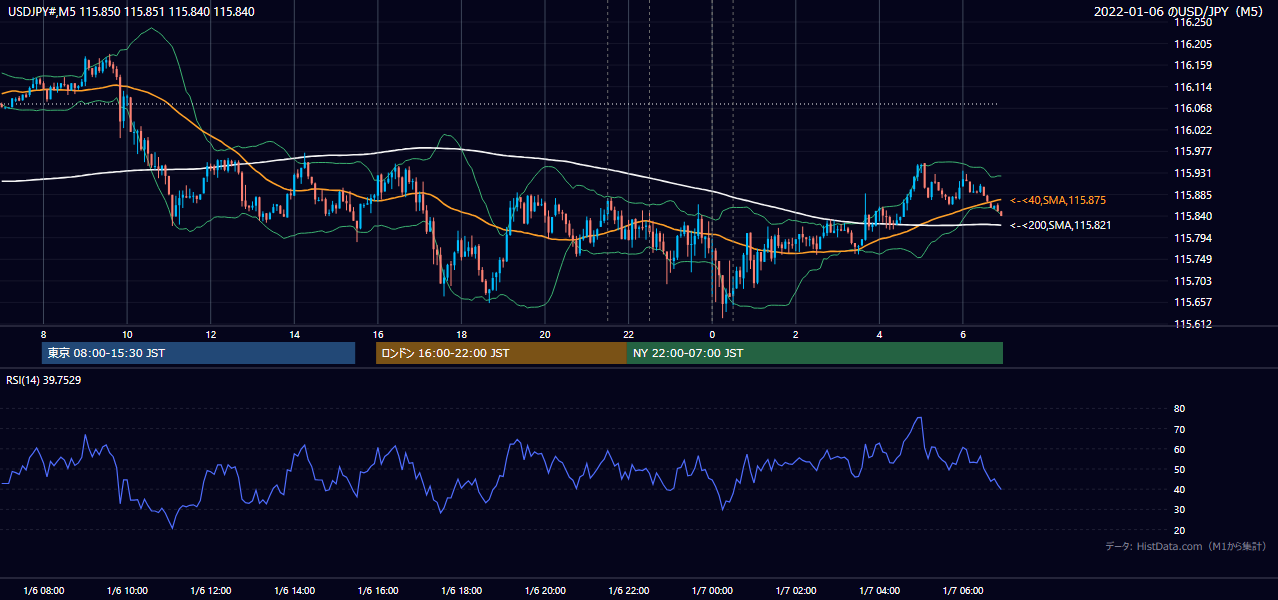Screen dimensions: 1278x600
Task: Click the 1/6 18:00 date axis label
Action: 461,591
